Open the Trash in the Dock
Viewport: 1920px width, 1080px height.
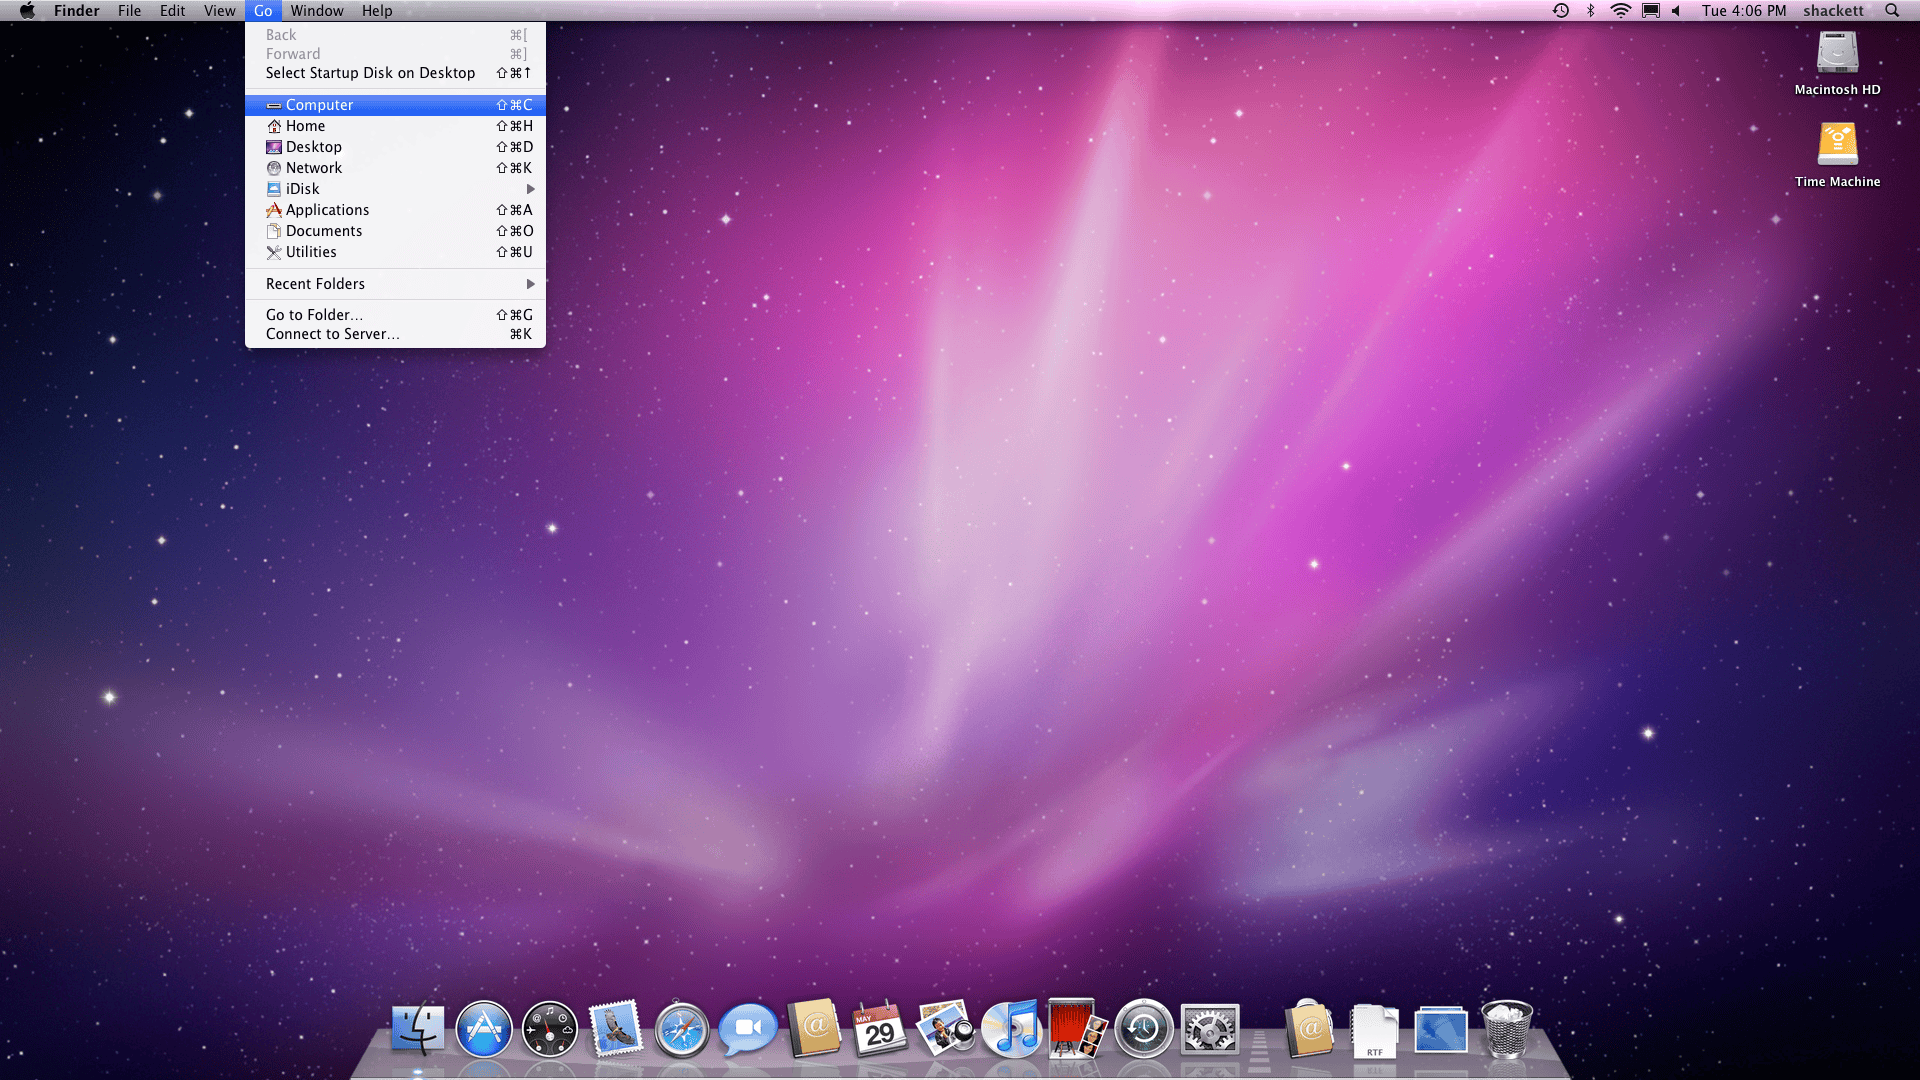(x=1506, y=1029)
